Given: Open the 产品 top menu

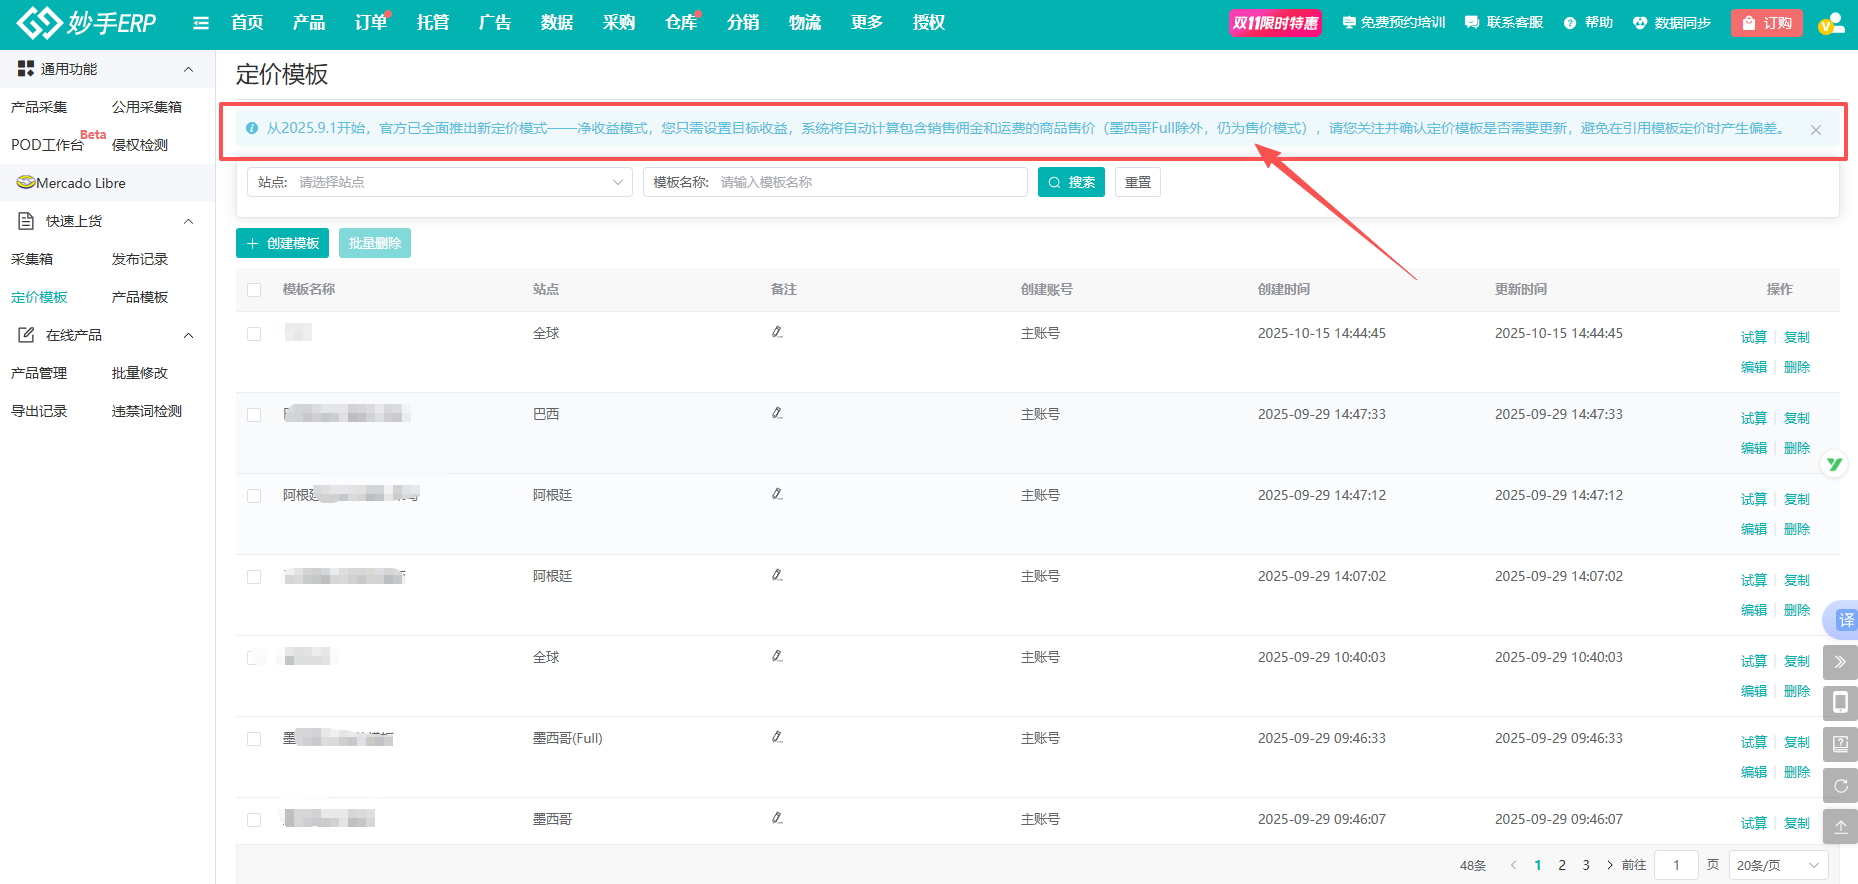Looking at the screenshot, I should click(x=308, y=23).
